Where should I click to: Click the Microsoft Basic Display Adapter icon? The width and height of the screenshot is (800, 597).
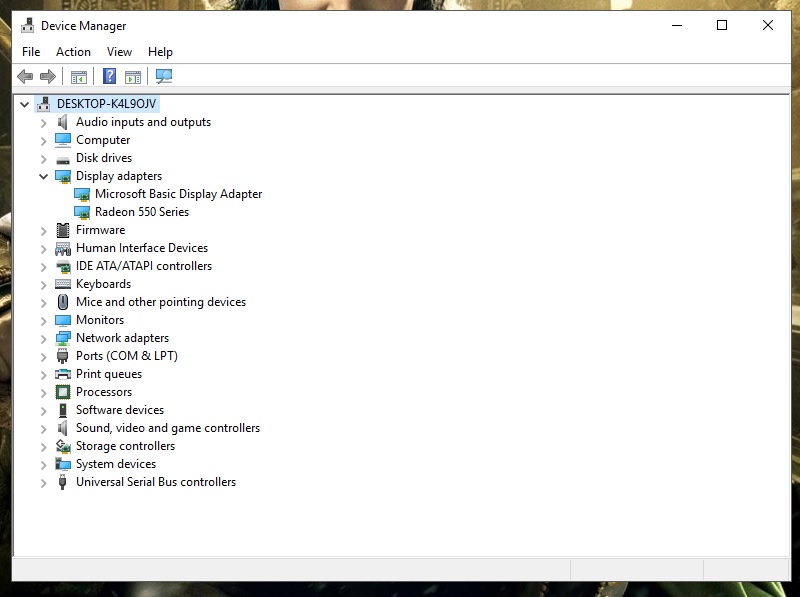(82, 194)
